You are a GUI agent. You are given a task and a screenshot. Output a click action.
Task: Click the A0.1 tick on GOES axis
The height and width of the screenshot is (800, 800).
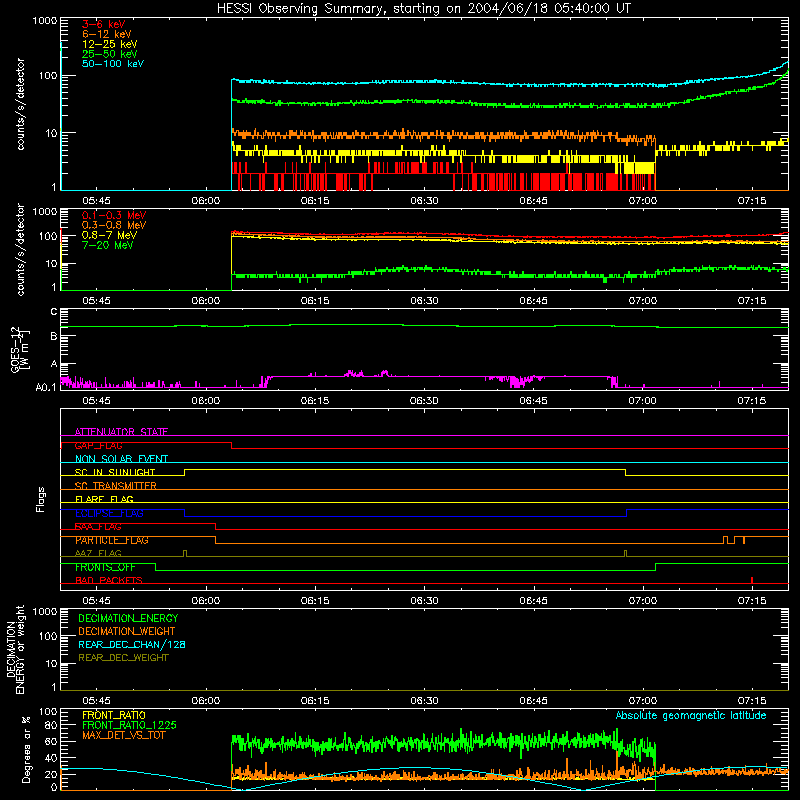pyautogui.click(x=46, y=387)
